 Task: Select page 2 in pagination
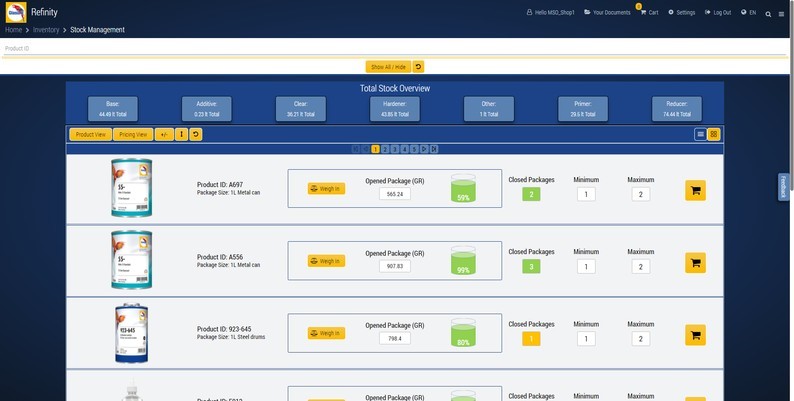(x=385, y=149)
